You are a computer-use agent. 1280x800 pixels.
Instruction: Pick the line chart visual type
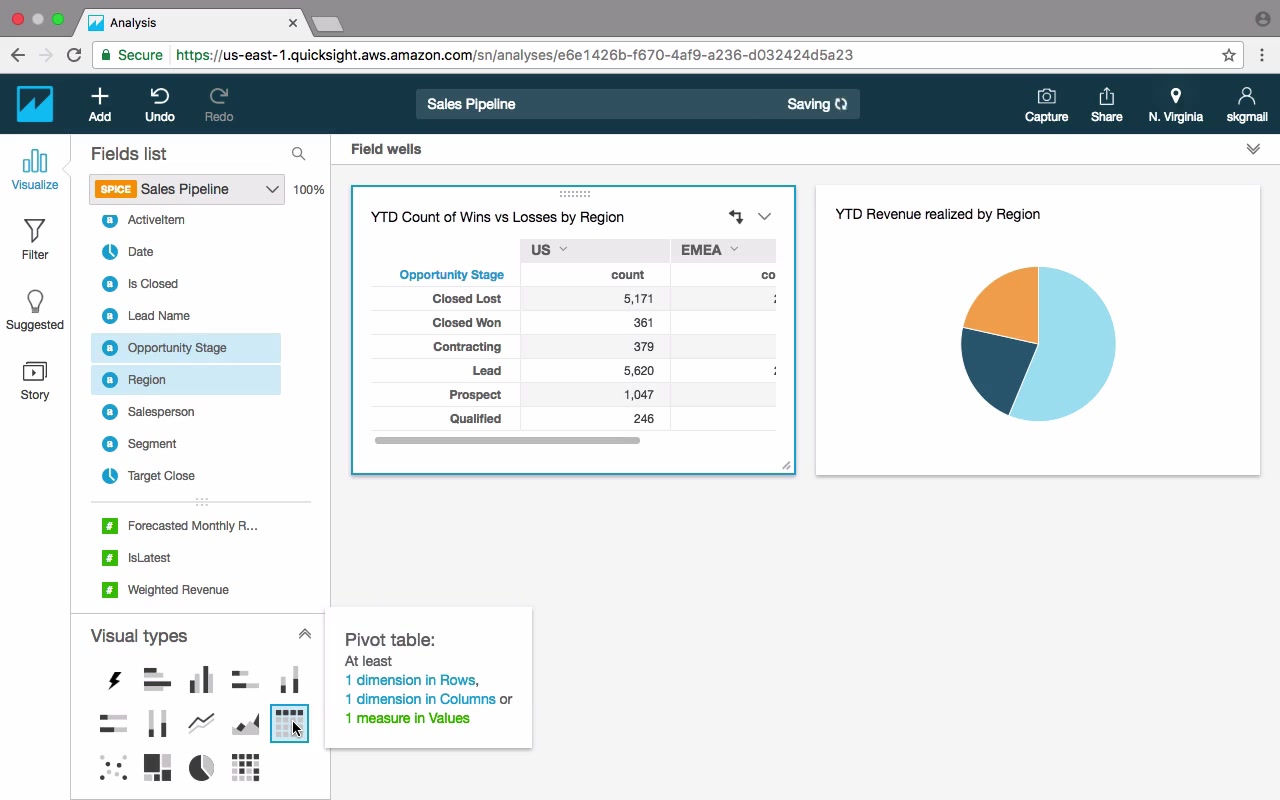pos(201,723)
